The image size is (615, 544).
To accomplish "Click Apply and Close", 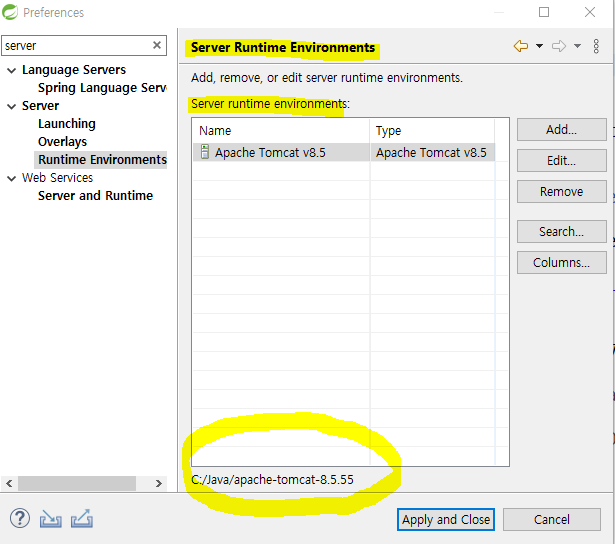I will pos(446,519).
